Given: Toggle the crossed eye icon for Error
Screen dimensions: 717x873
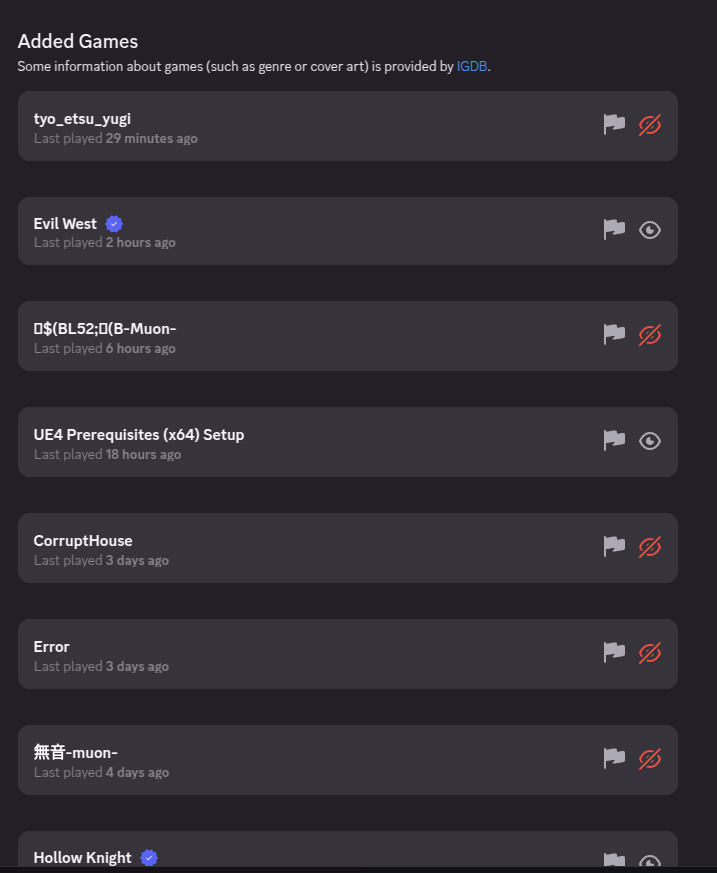Looking at the screenshot, I should 650,653.
